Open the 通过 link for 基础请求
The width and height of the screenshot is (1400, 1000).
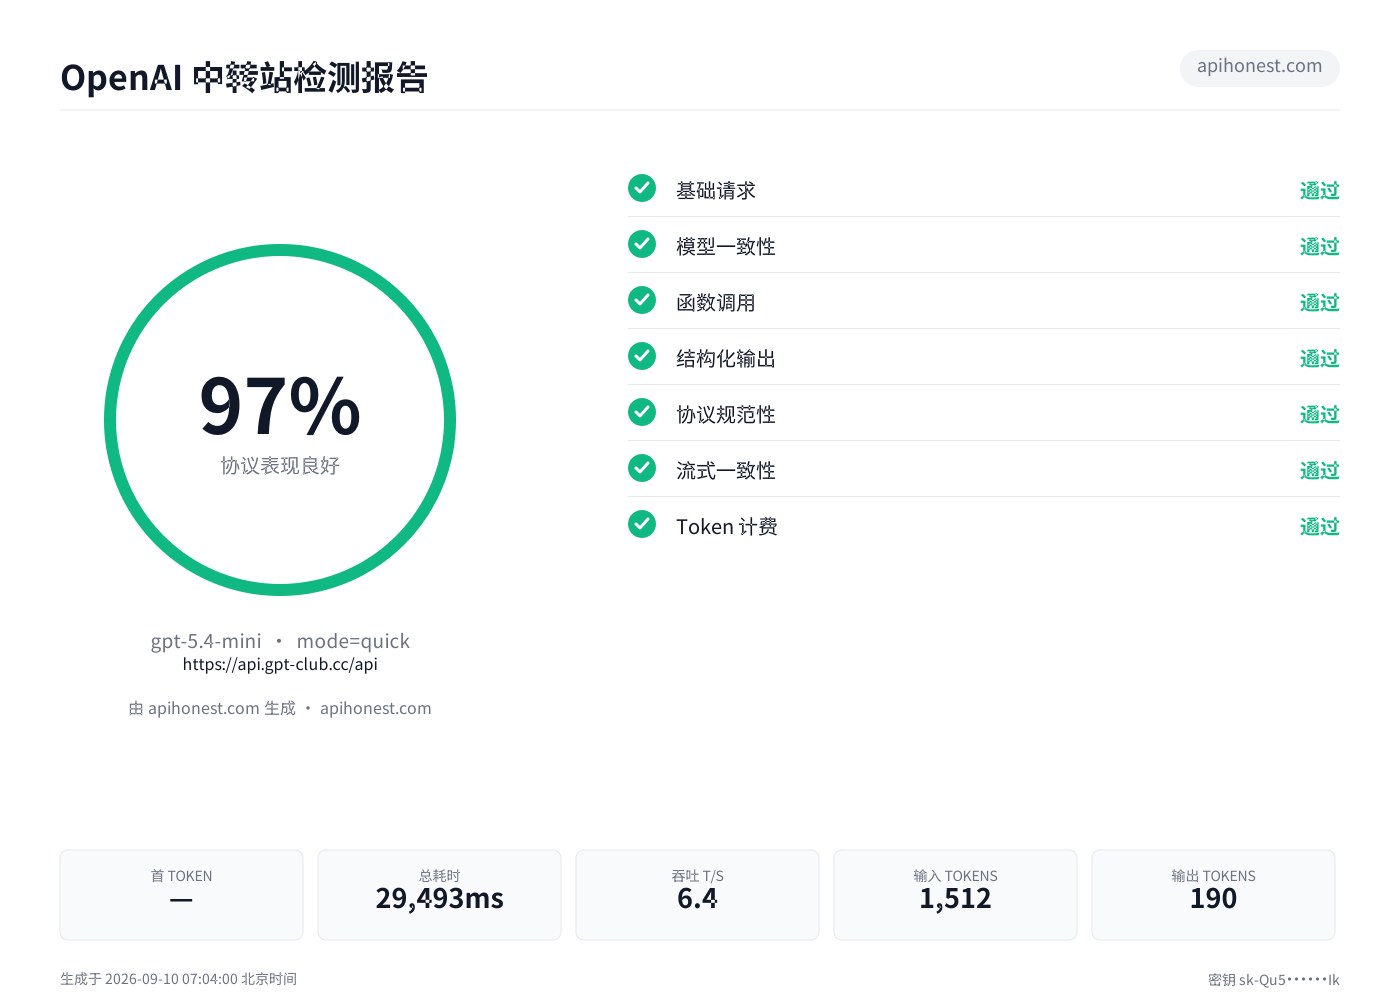[x=1319, y=190]
